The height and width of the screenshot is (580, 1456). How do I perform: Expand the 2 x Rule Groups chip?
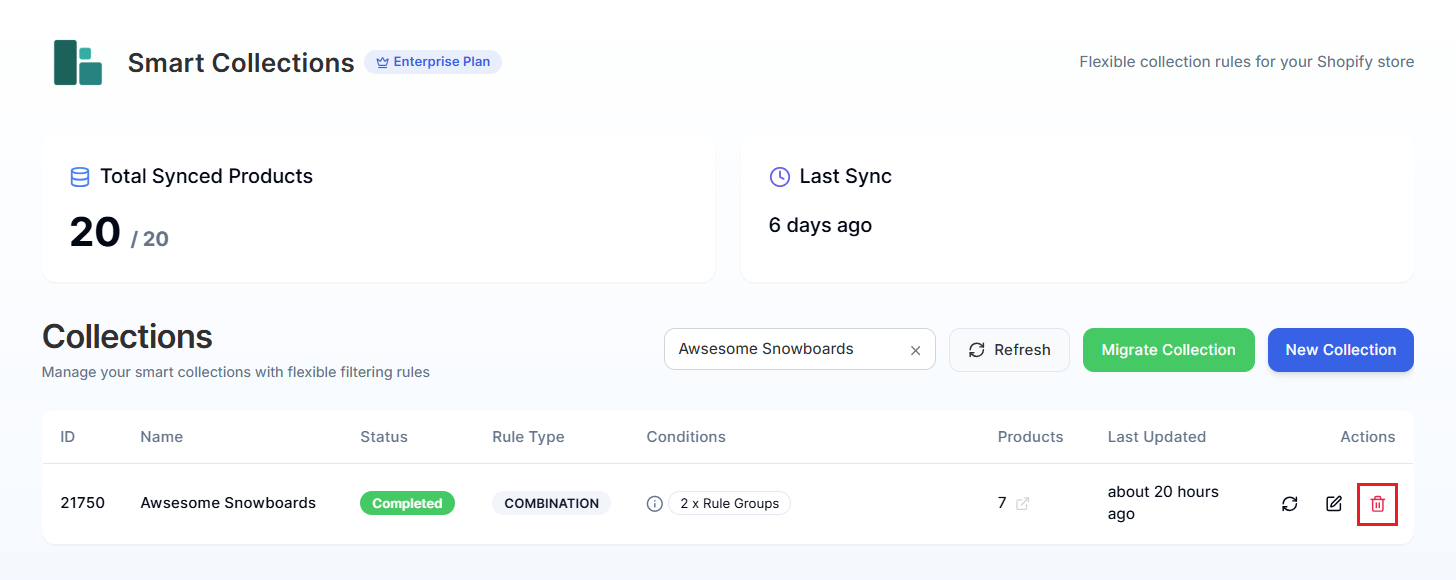pyautogui.click(x=730, y=503)
